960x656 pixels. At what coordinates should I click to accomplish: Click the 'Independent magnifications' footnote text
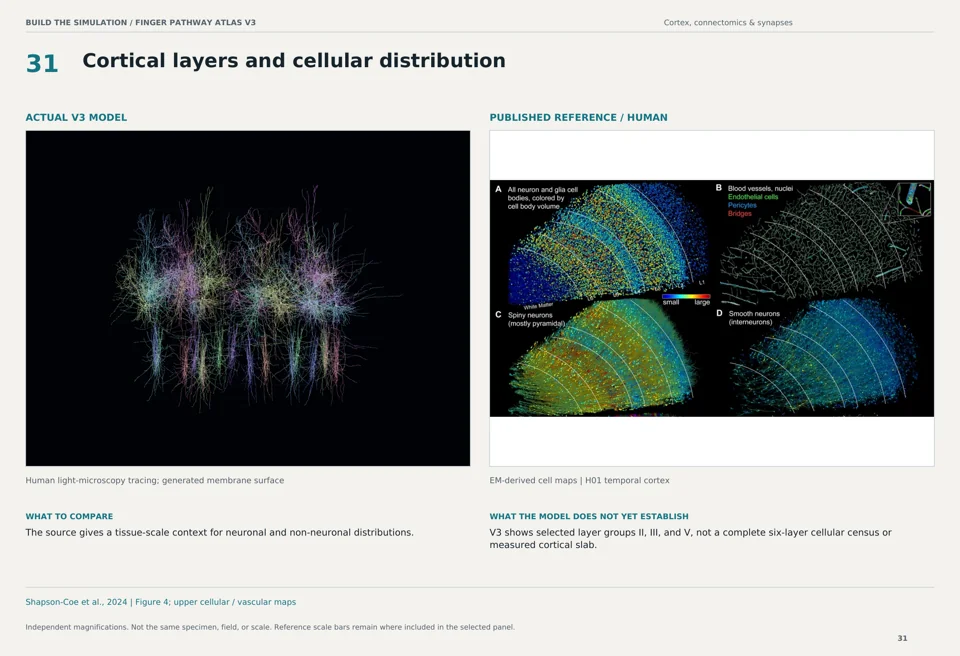pyautogui.click(x=270, y=627)
